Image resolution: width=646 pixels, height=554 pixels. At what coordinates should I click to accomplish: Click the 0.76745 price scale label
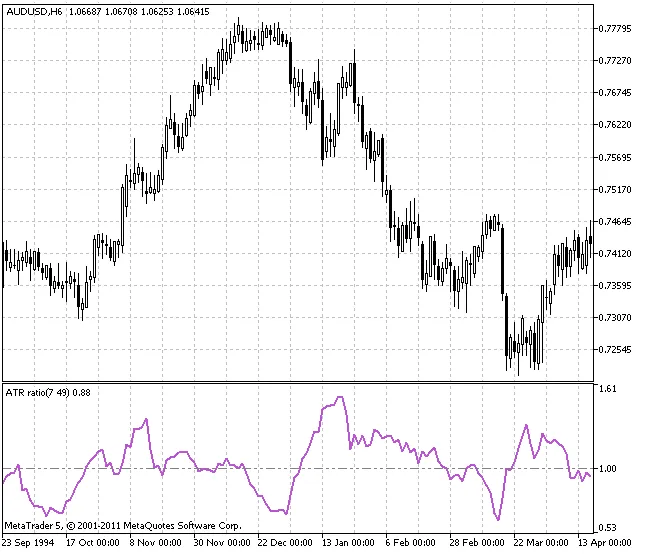615,92
